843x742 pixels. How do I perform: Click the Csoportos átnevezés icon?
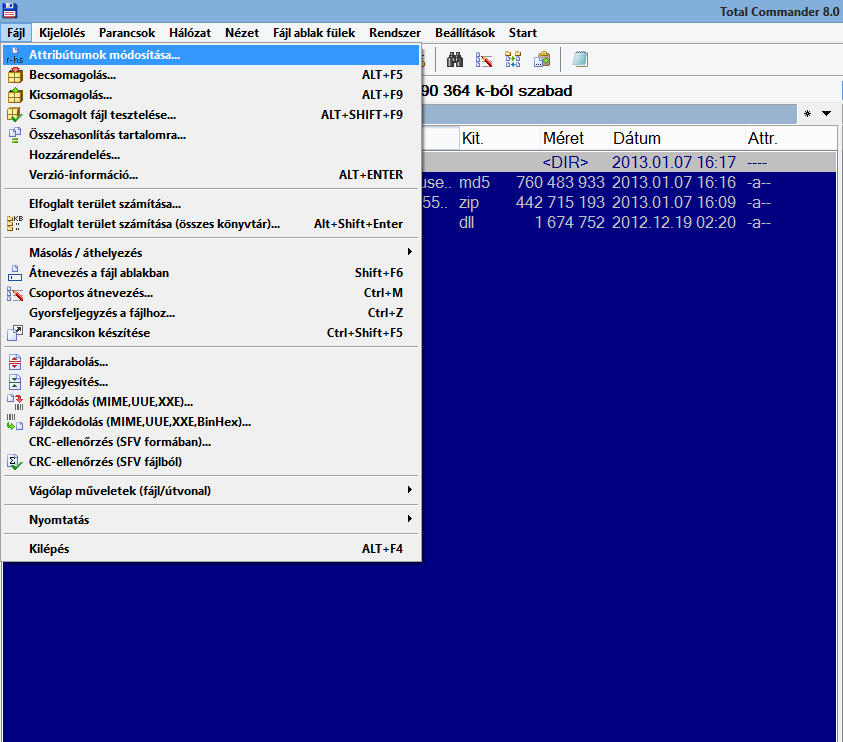point(15,293)
